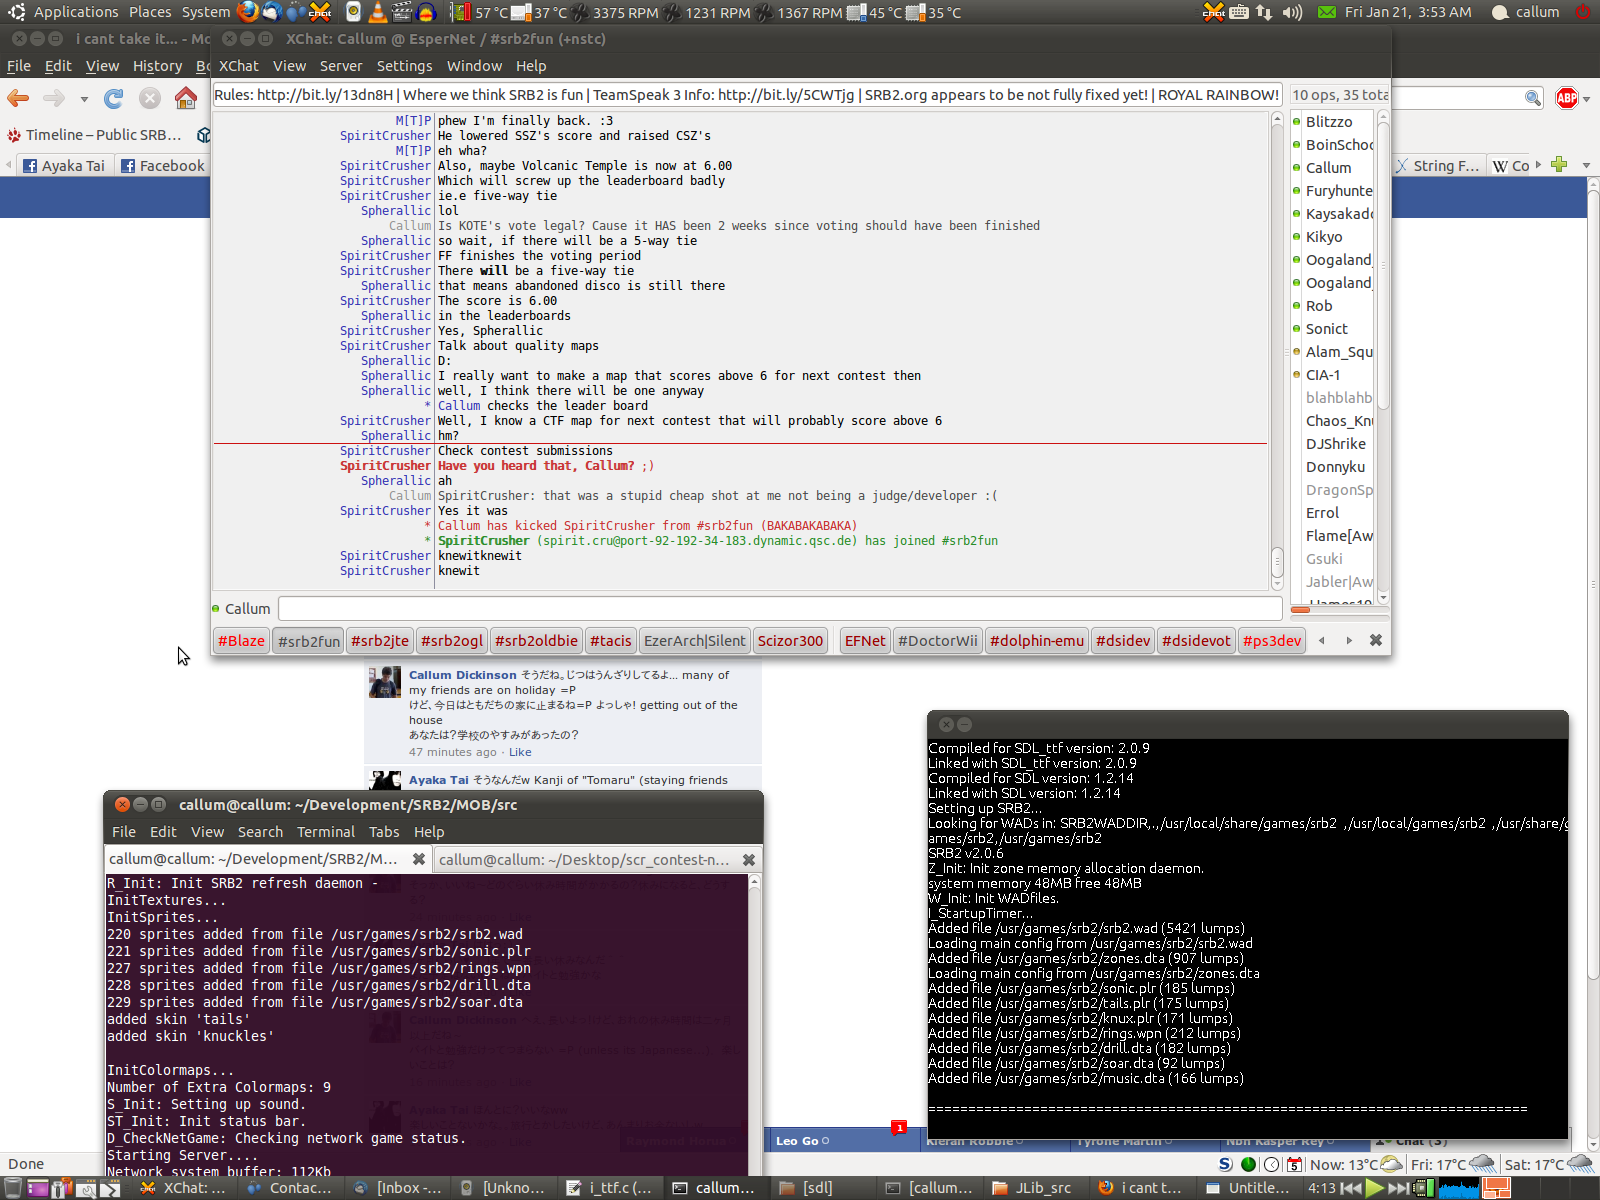Close the first terminal tab ~/Development/SRB2/M...

419,859
